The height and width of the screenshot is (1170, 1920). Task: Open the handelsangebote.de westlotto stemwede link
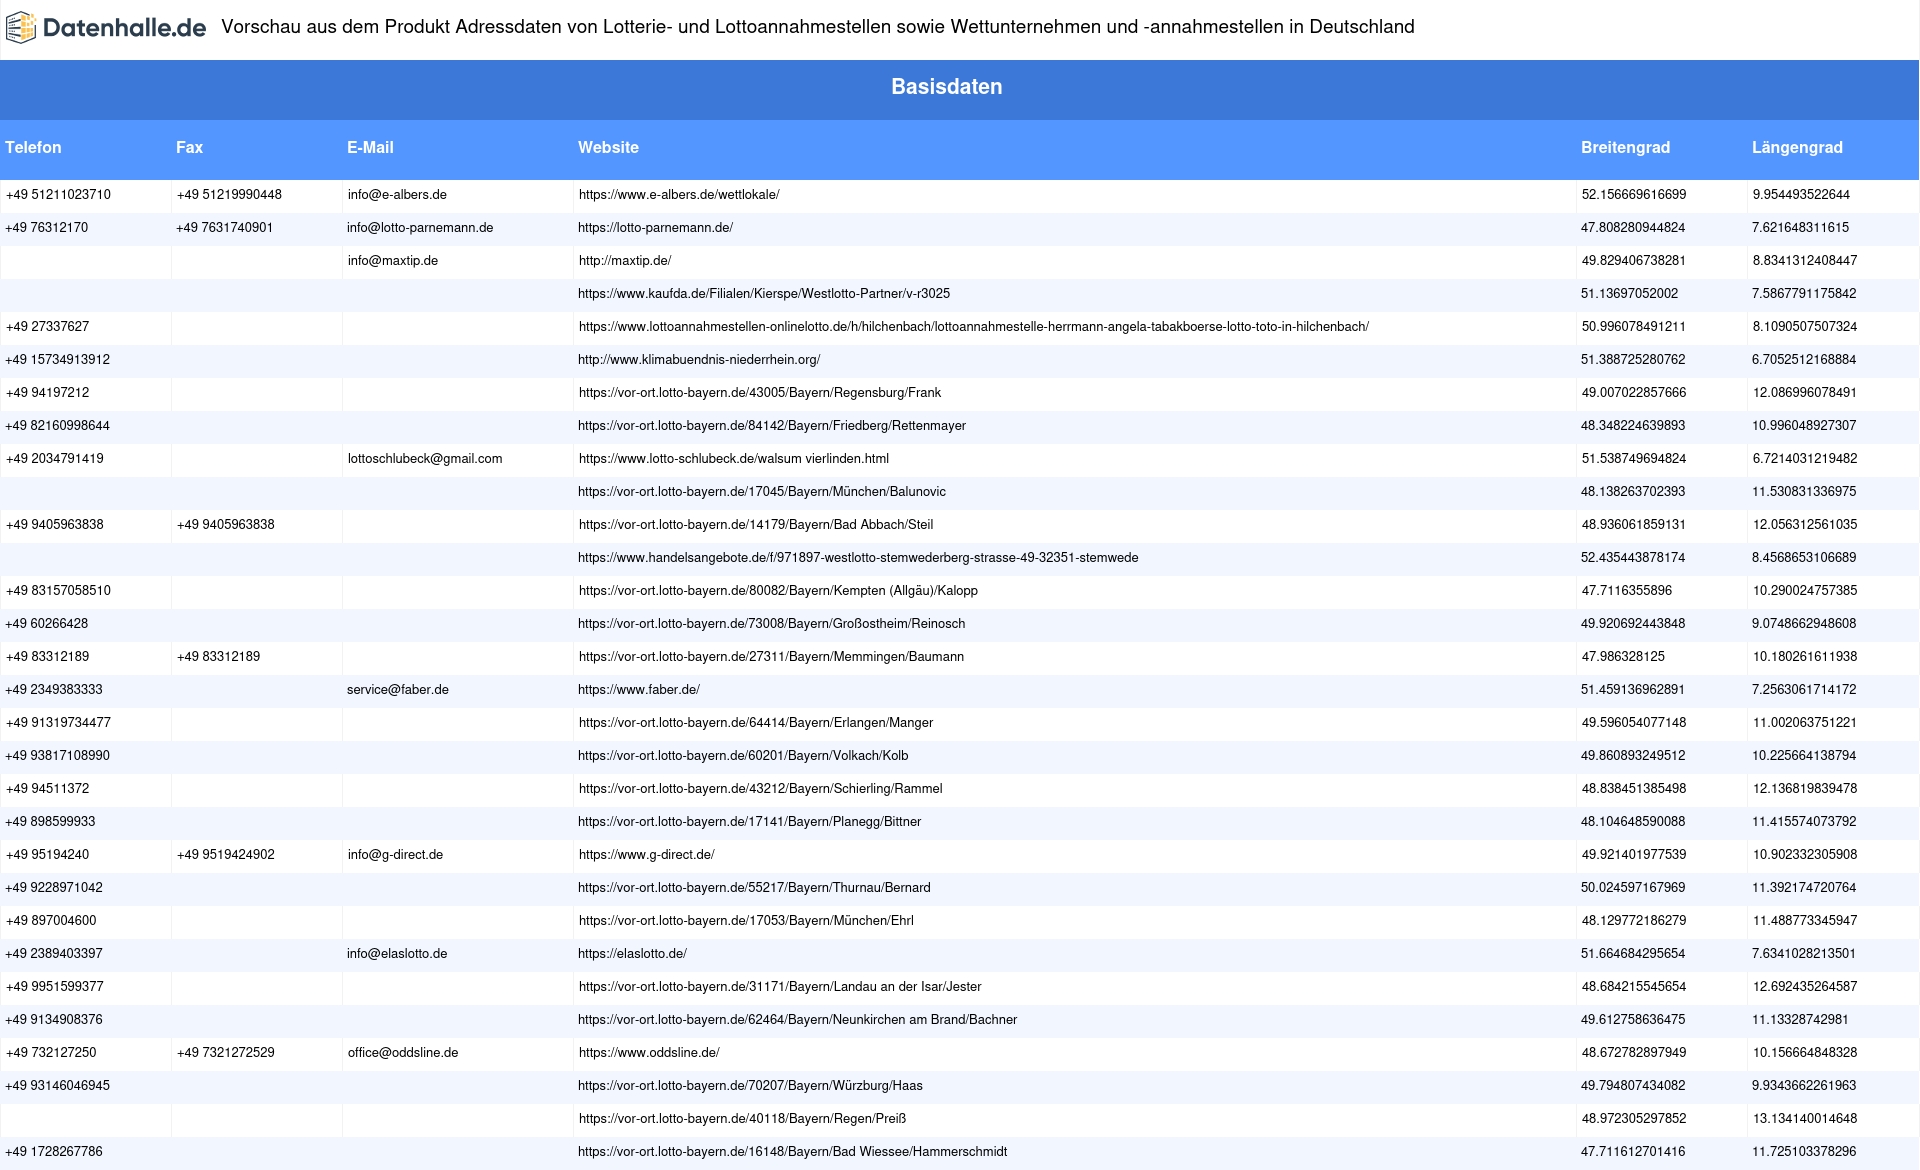tap(858, 558)
